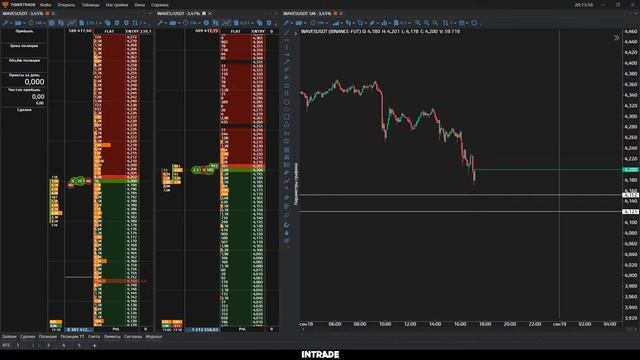Open the Лимиты bottom tab
Screen dimensions: 640x360
click(x=112, y=337)
